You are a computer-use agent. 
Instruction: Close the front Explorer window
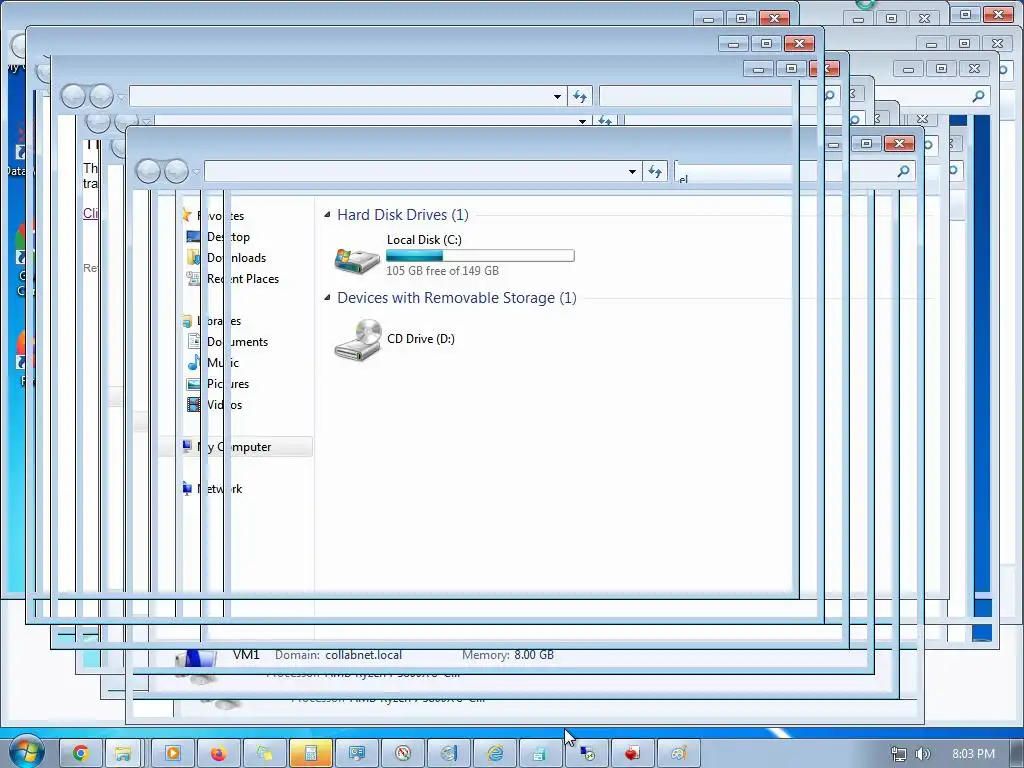[x=899, y=143]
